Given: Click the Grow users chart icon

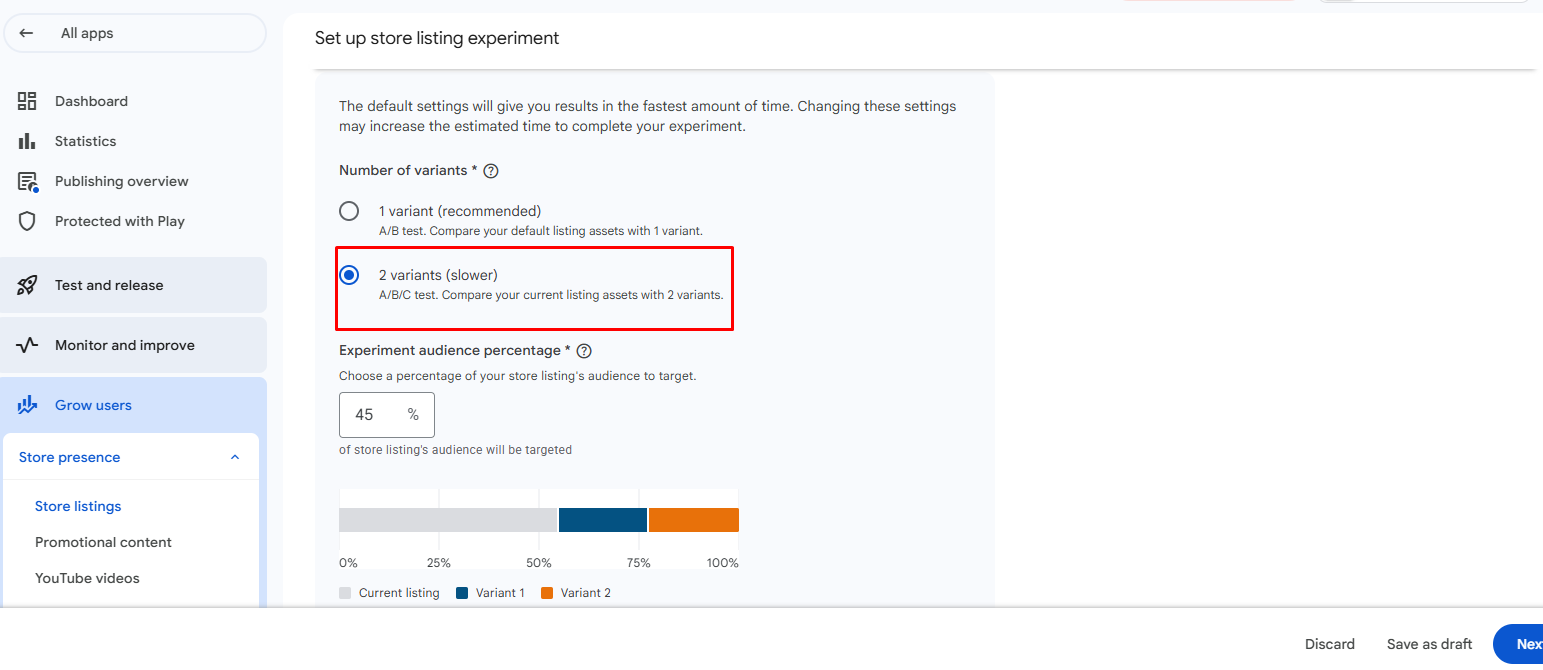Looking at the screenshot, I should tap(27, 405).
